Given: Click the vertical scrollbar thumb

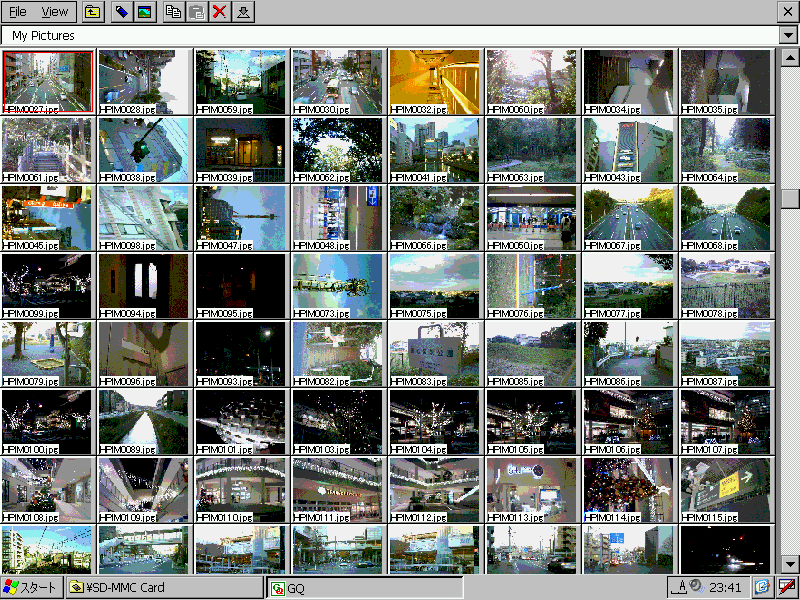Looking at the screenshot, I should (790, 198).
